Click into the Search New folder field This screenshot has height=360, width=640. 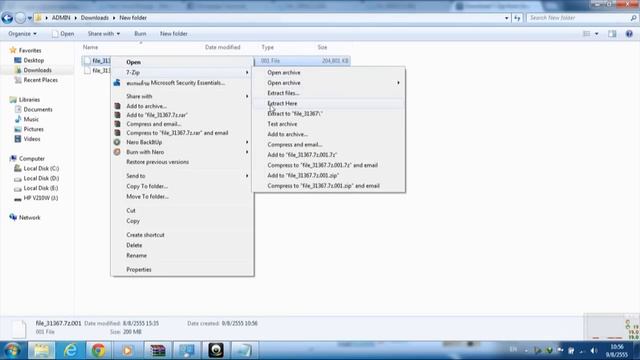pyautogui.click(x=578, y=18)
